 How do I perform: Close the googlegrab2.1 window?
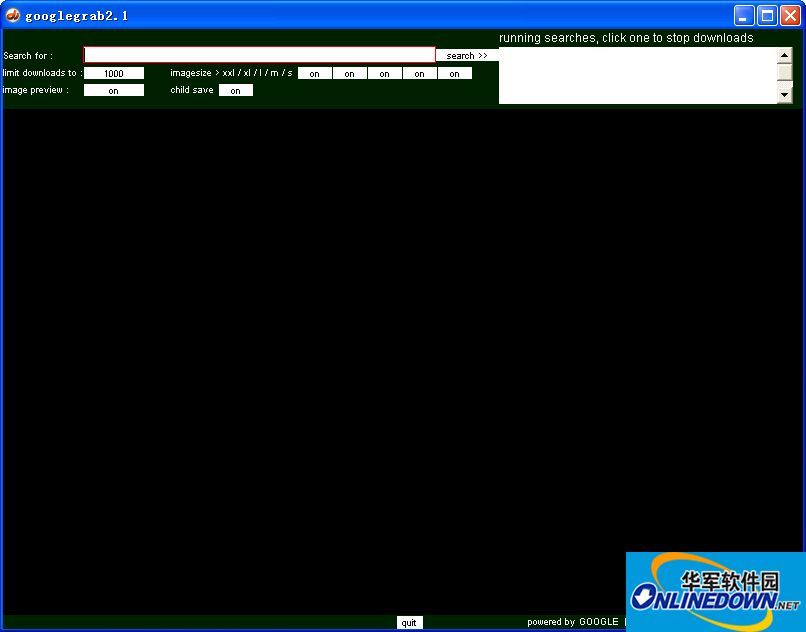790,15
